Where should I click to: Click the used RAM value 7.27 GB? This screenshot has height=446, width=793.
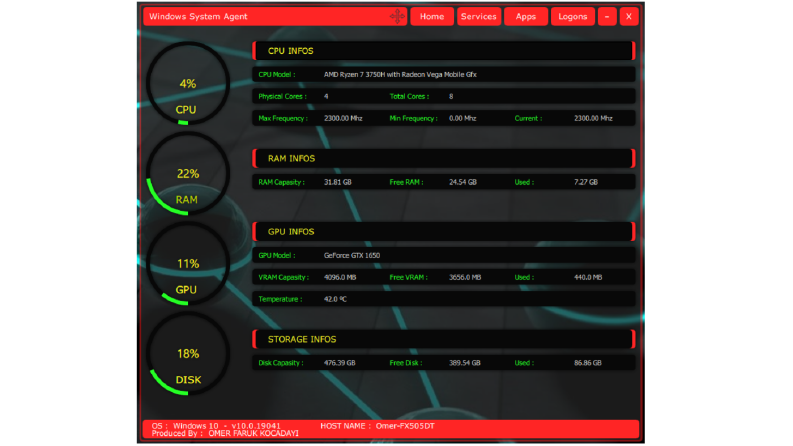click(586, 182)
